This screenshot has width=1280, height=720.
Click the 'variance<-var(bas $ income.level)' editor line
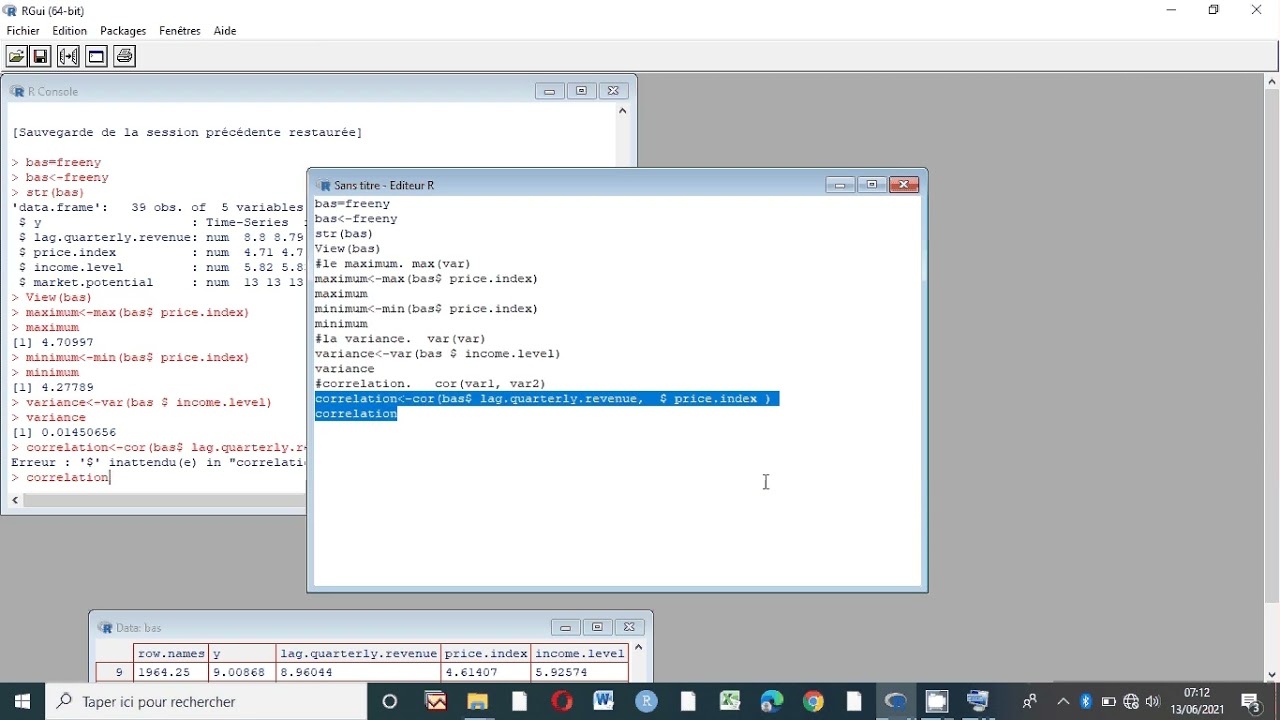pyautogui.click(x=438, y=354)
